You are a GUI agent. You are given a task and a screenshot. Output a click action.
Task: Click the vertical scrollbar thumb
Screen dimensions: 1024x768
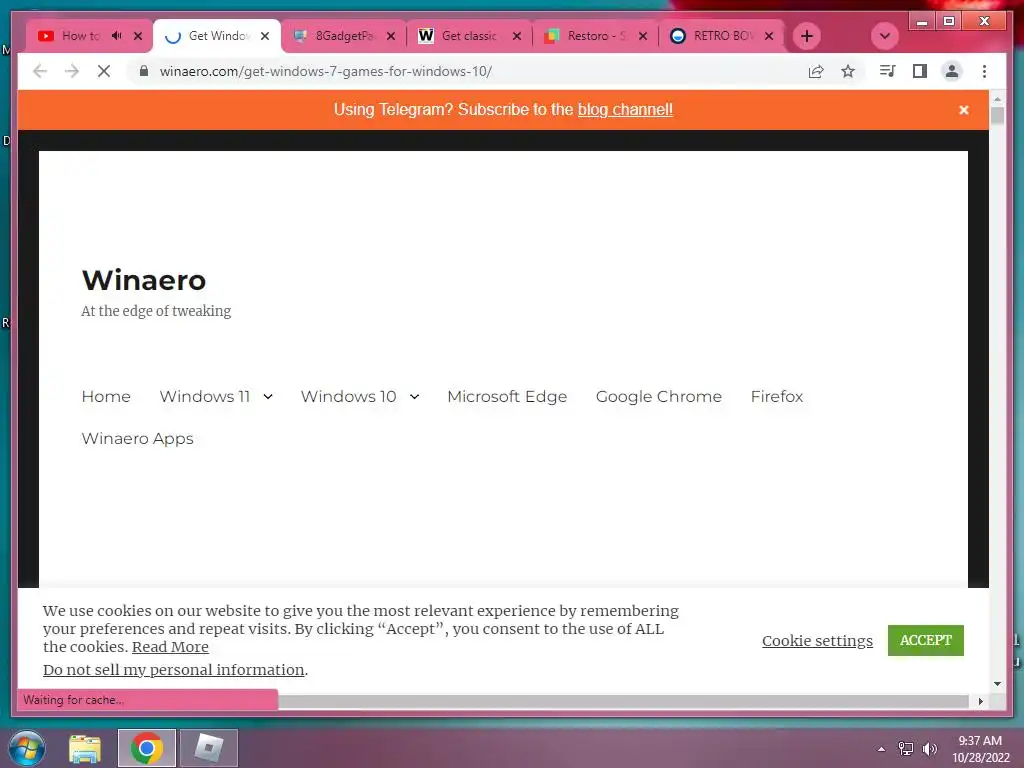997,116
